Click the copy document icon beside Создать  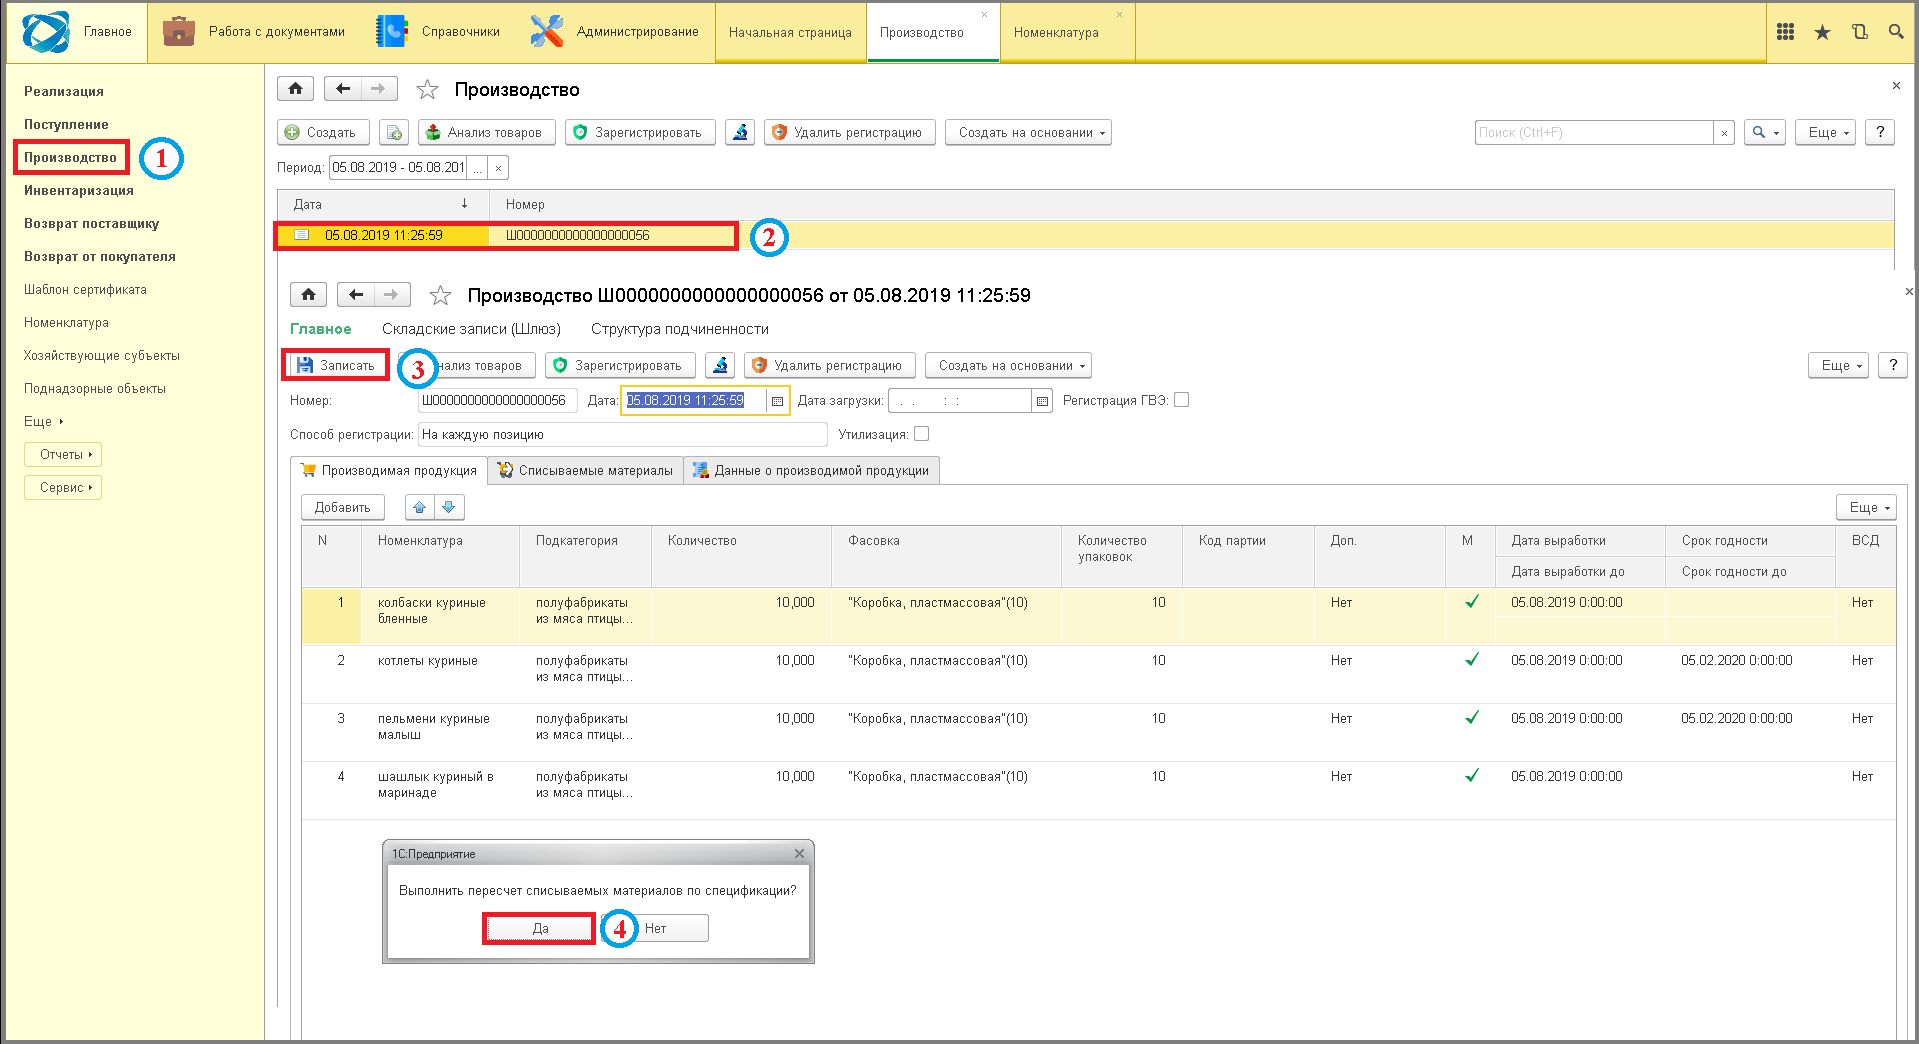tap(394, 132)
